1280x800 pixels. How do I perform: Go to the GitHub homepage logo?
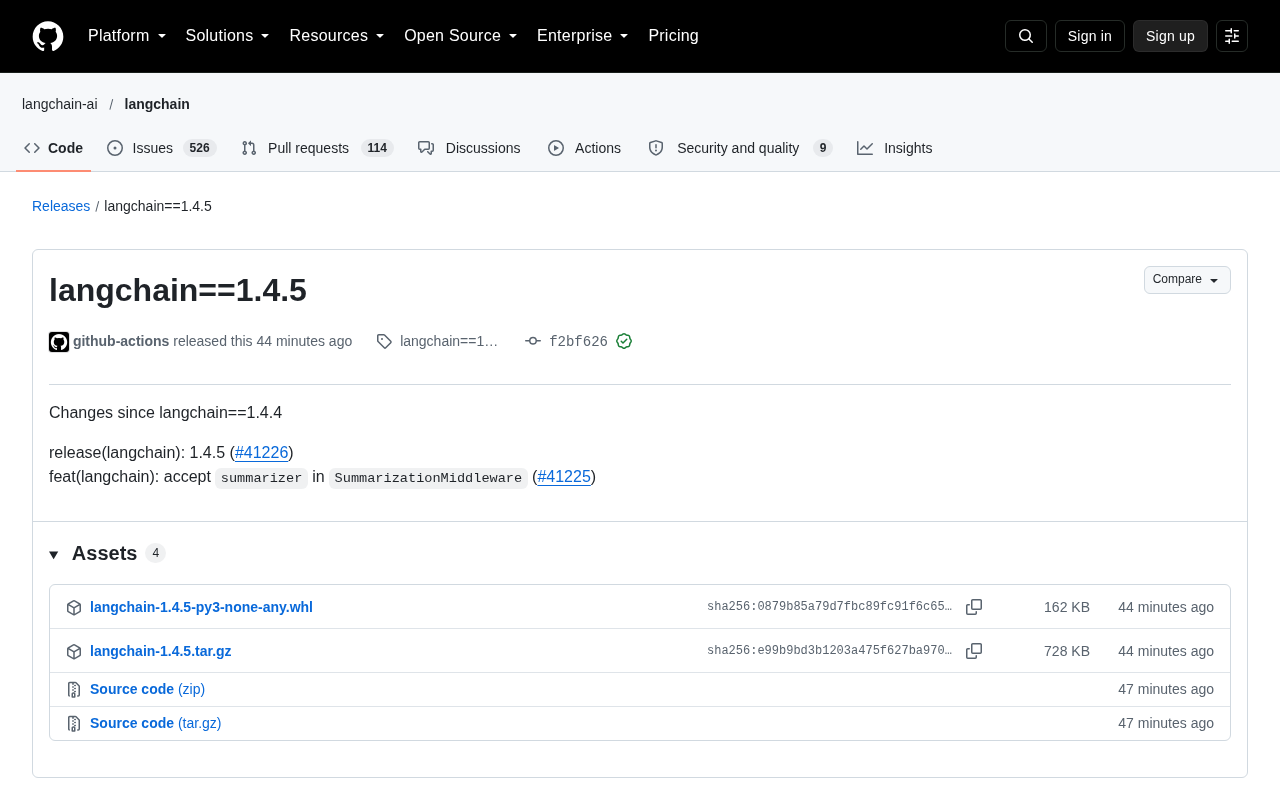(x=48, y=36)
